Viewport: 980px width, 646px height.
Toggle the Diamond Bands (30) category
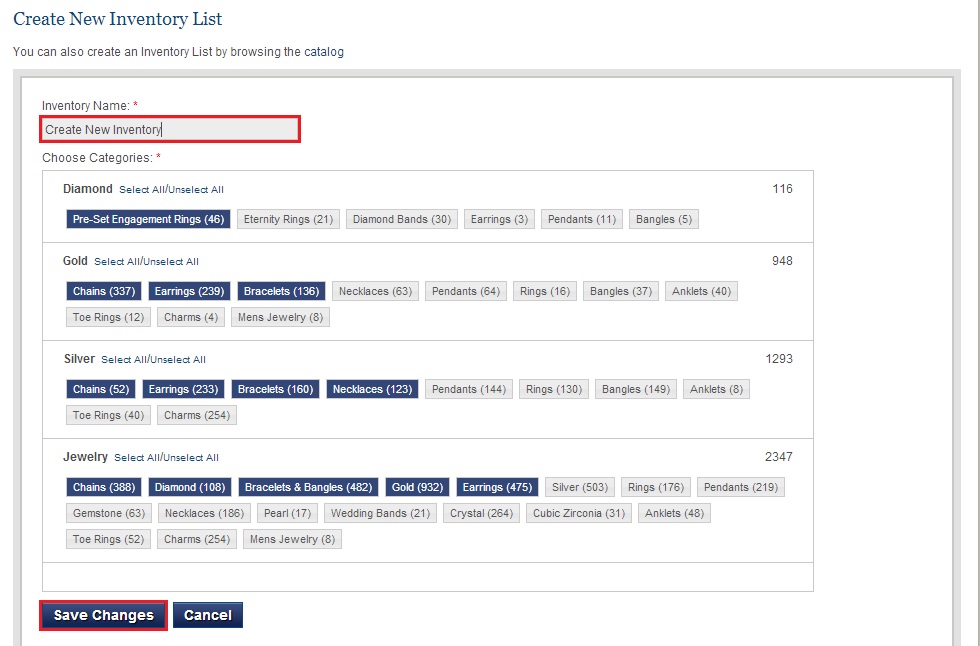[402, 219]
